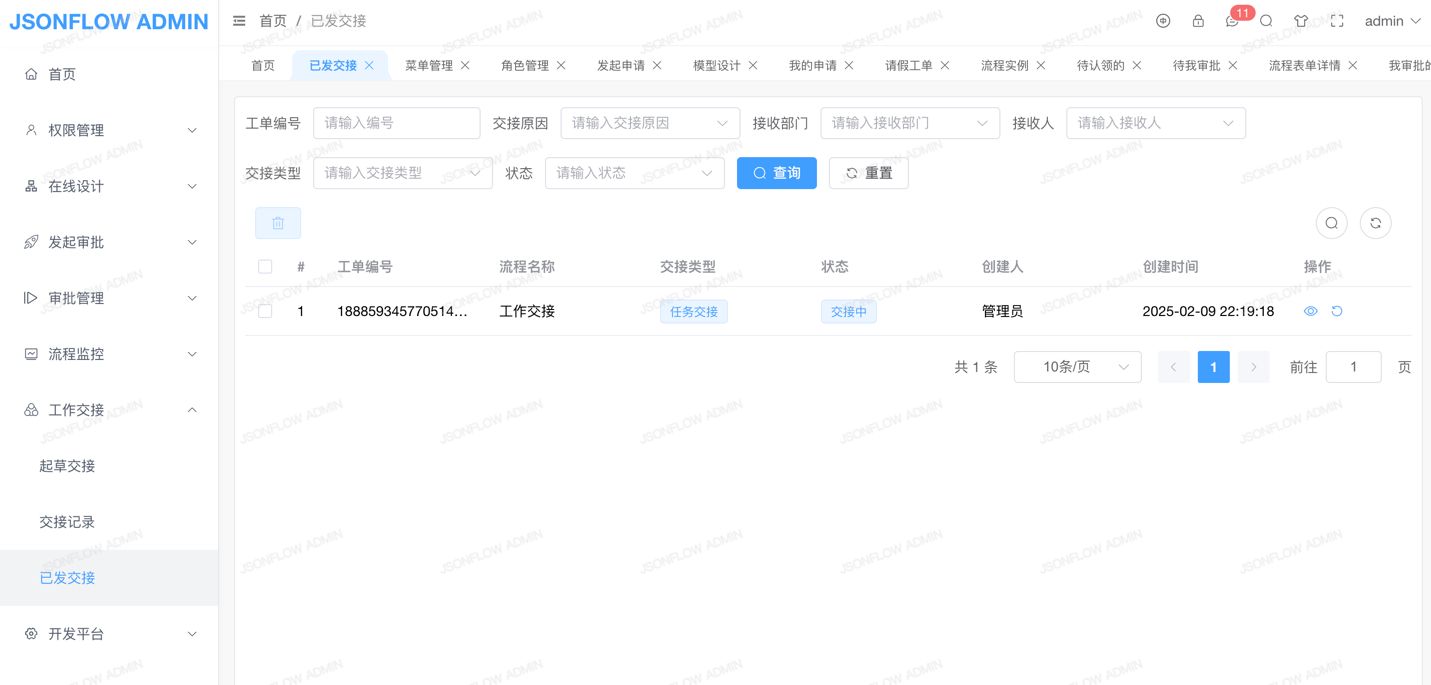Click the 查询 button
The height and width of the screenshot is (685, 1431).
click(x=776, y=173)
